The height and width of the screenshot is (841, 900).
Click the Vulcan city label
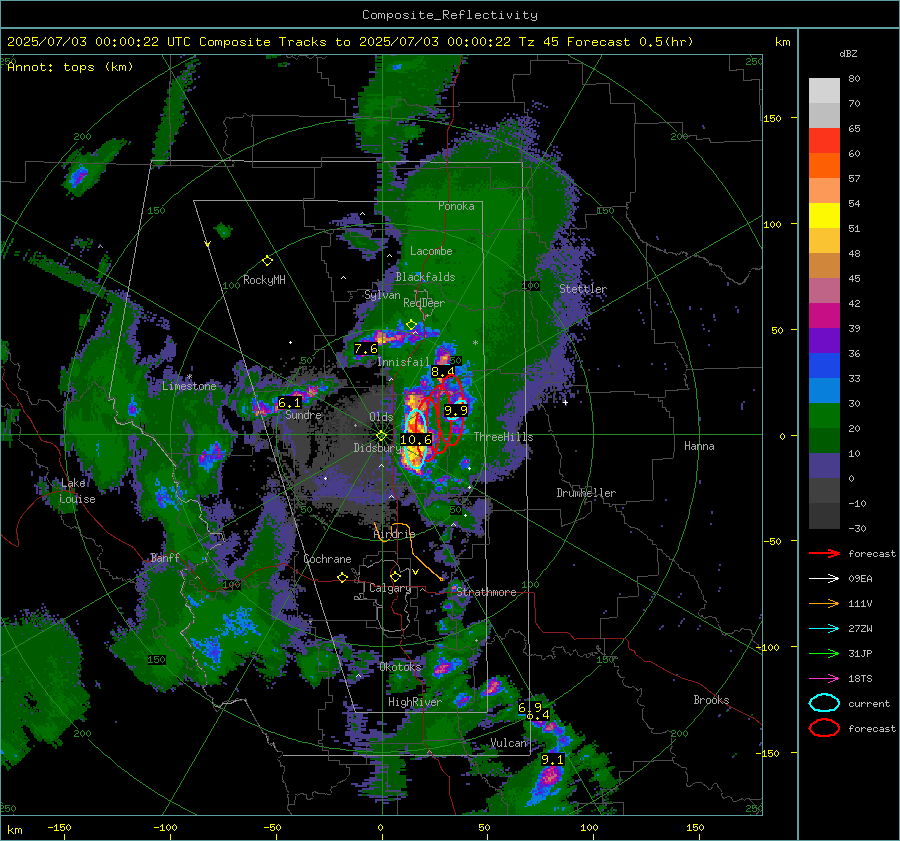[x=508, y=743]
